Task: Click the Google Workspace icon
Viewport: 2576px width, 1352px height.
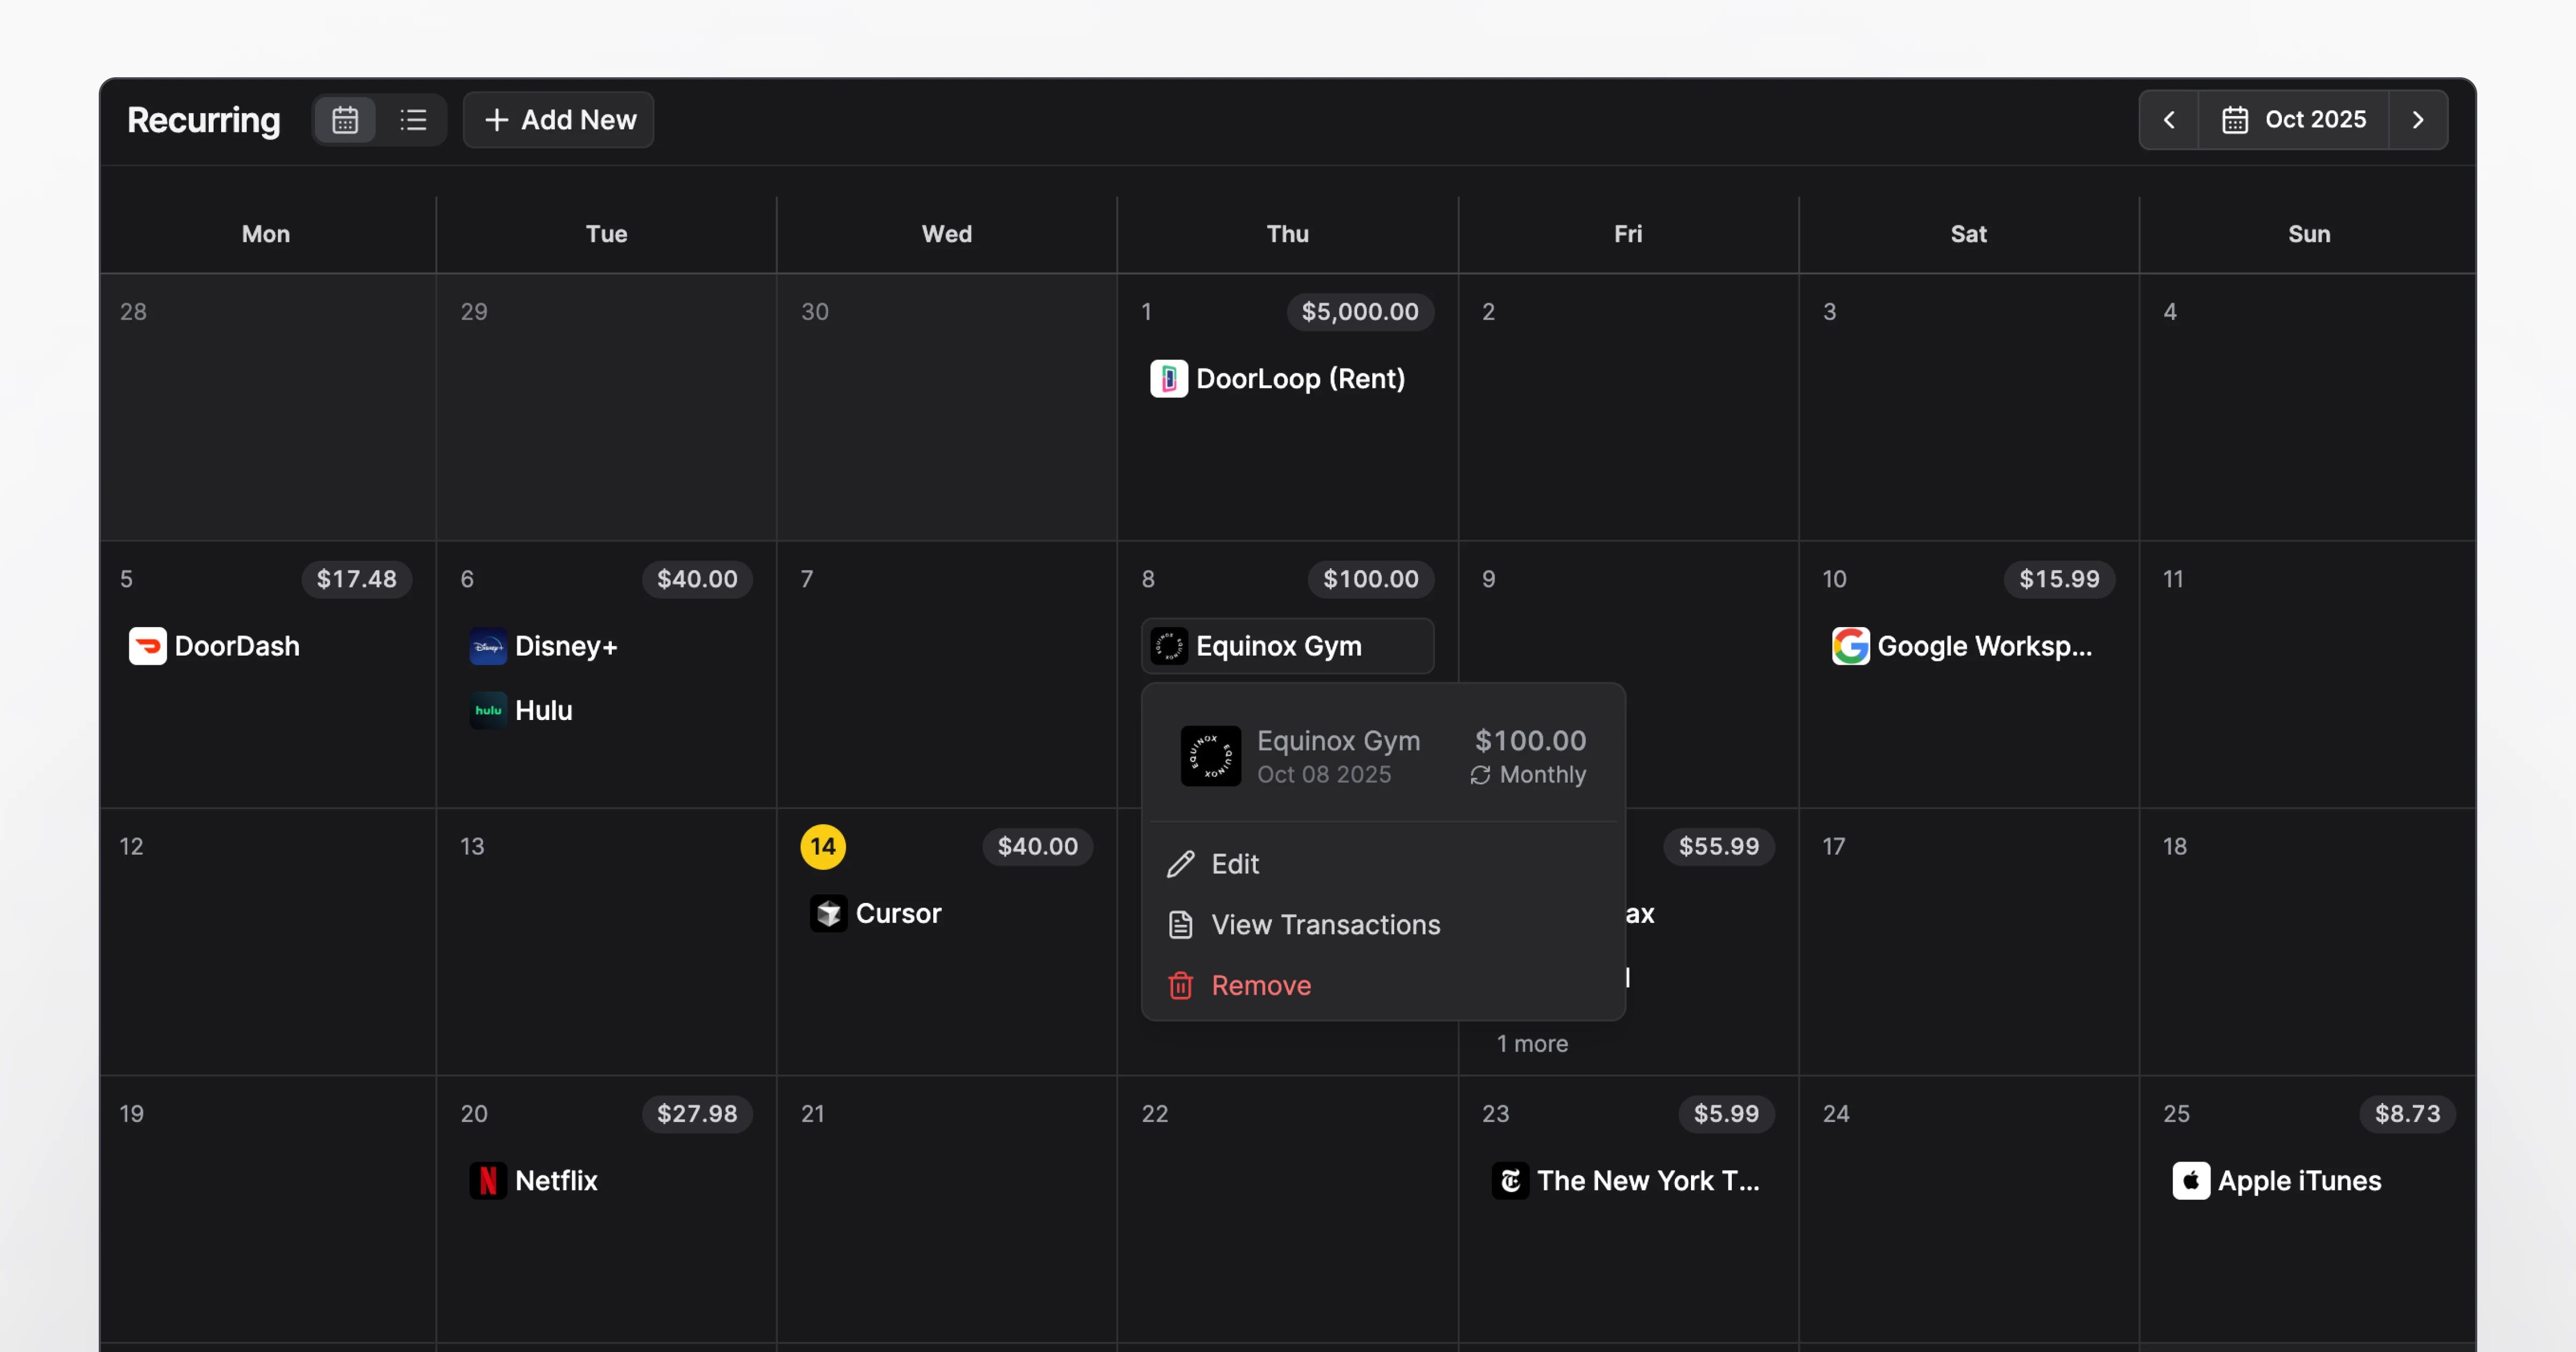Action: 1850,646
